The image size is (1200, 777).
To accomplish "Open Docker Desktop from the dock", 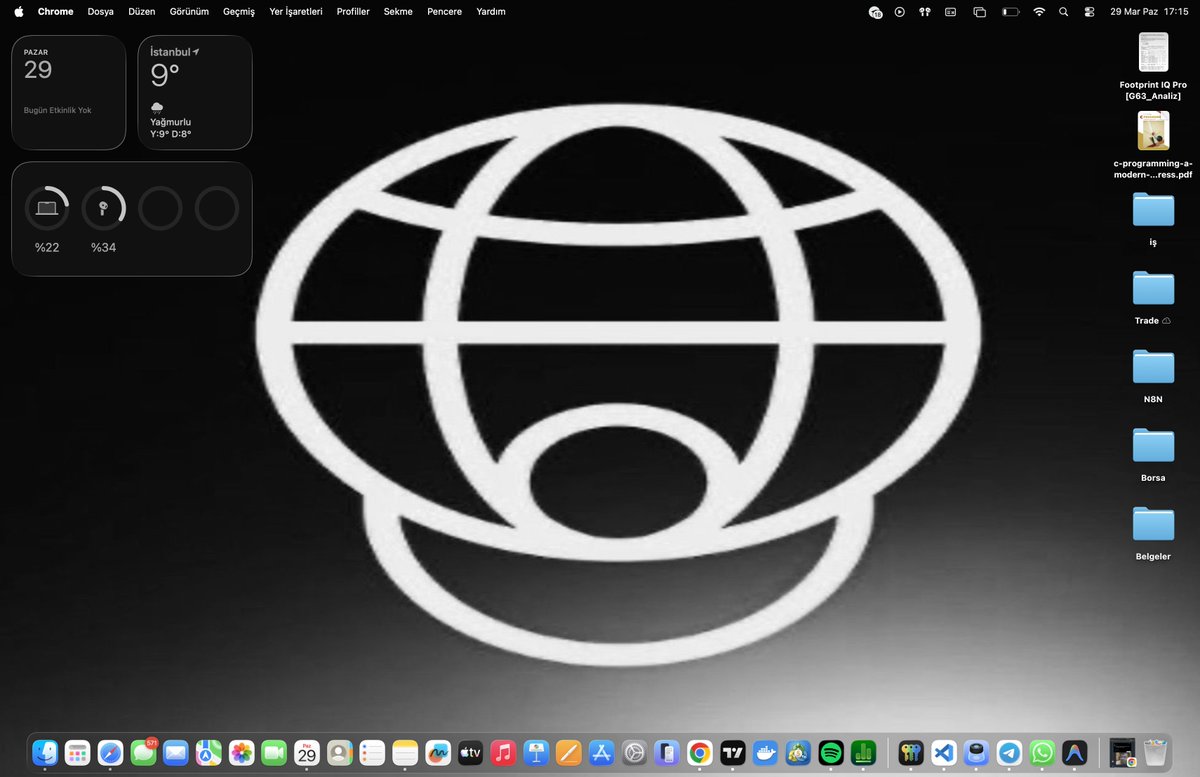I will tap(764, 752).
